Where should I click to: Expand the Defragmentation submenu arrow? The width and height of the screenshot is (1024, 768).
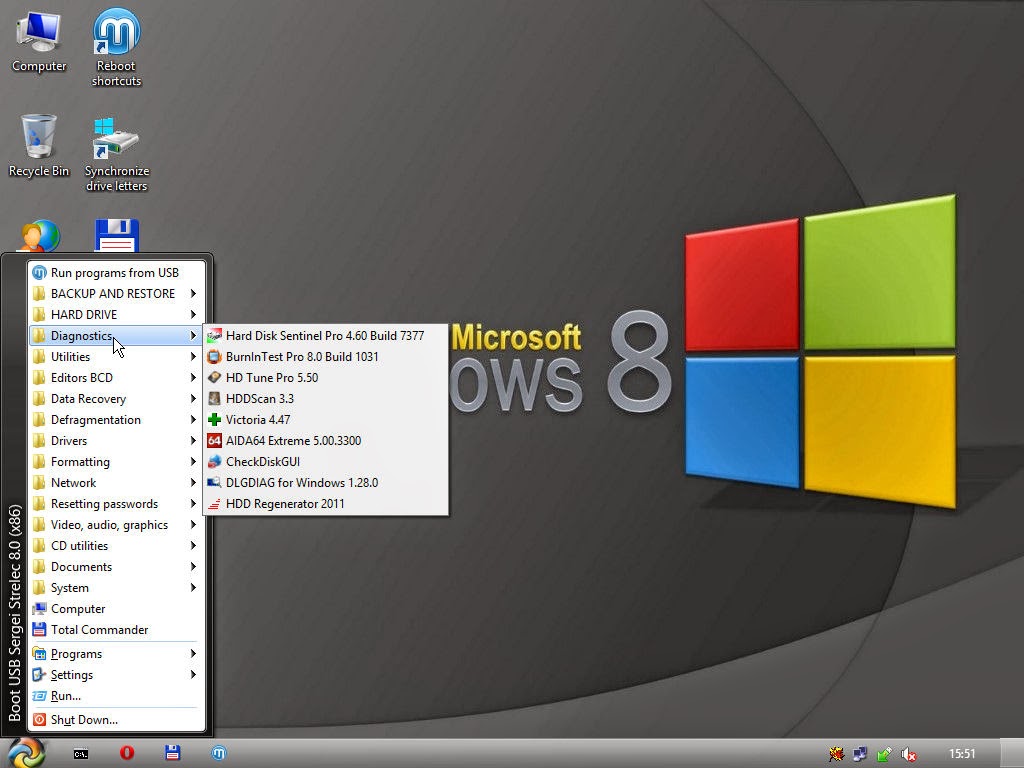pos(193,419)
